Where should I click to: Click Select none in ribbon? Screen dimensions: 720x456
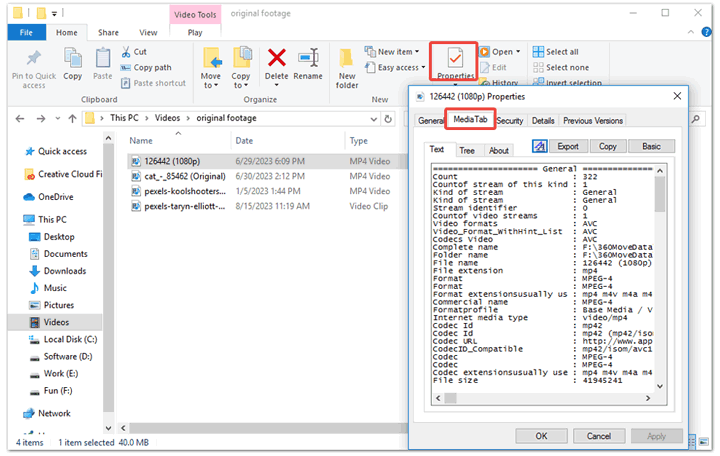click(x=561, y=68)
